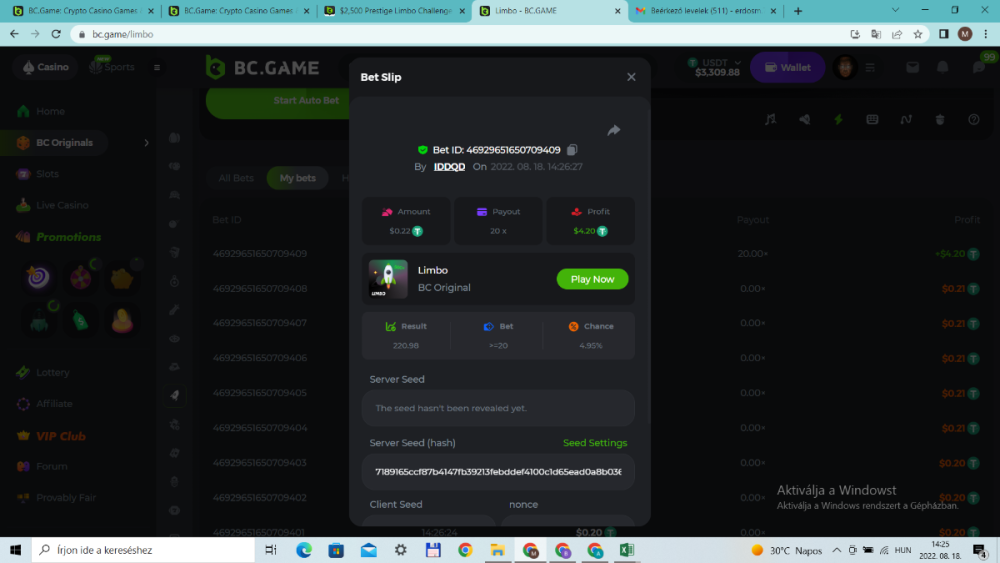Click the Server Seed hash field

[x=498, y=472]
